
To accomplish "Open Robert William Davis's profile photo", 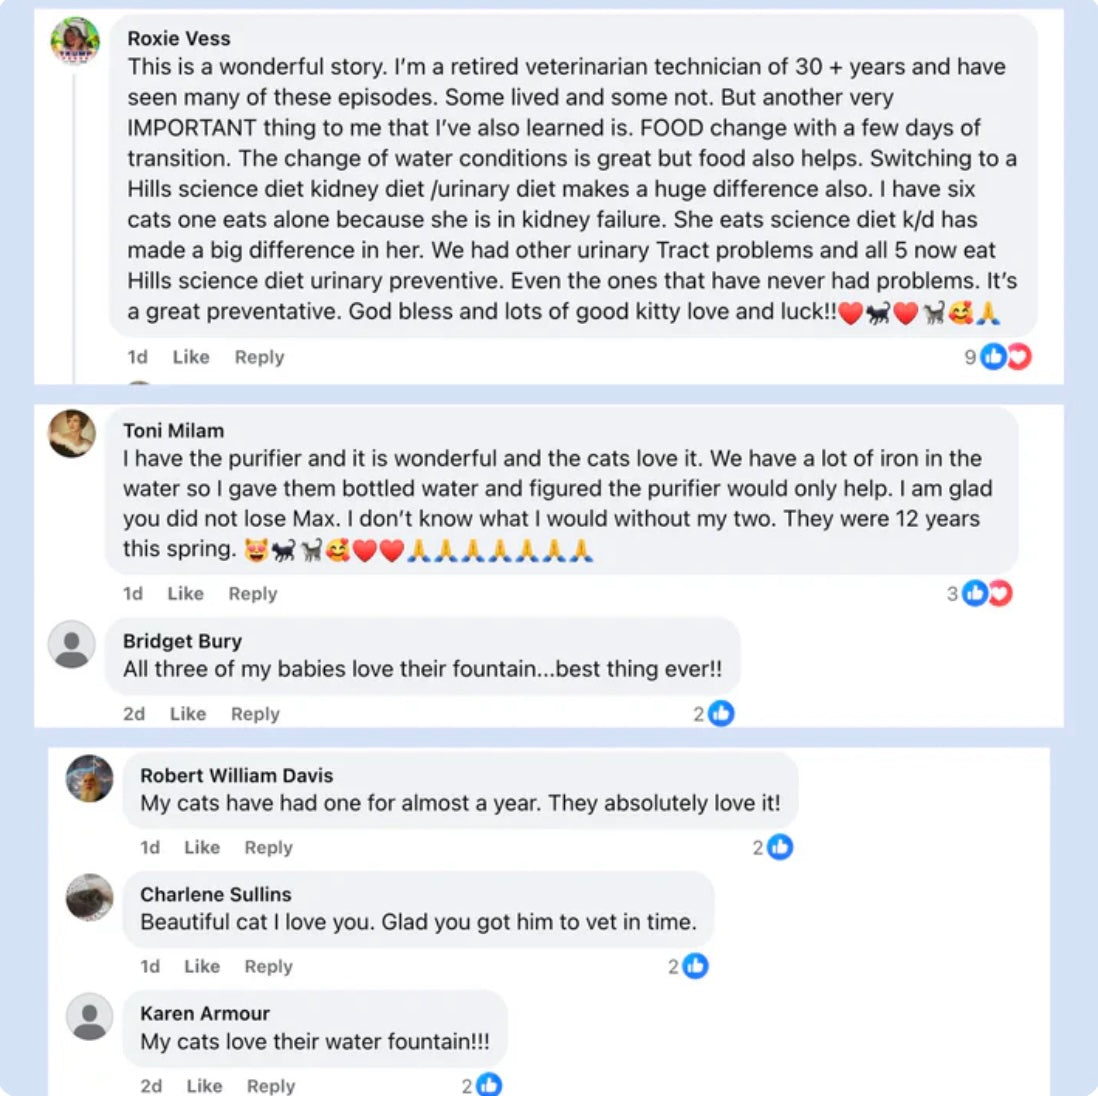I will click(89, 779).
